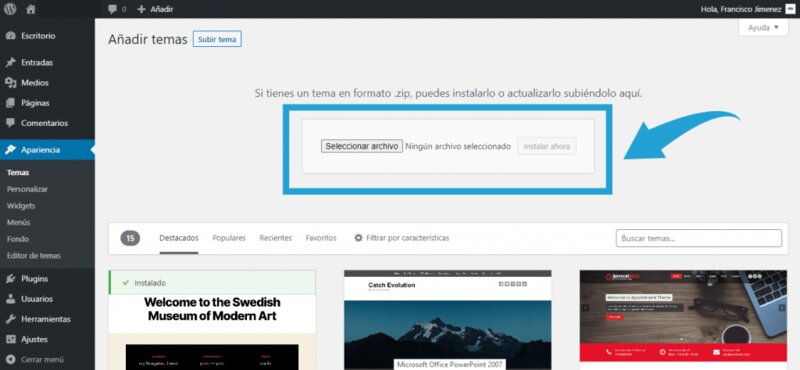This screenshot has height=370, width=800.
Task: Click the Medios media icon
Action: [10, 83]
